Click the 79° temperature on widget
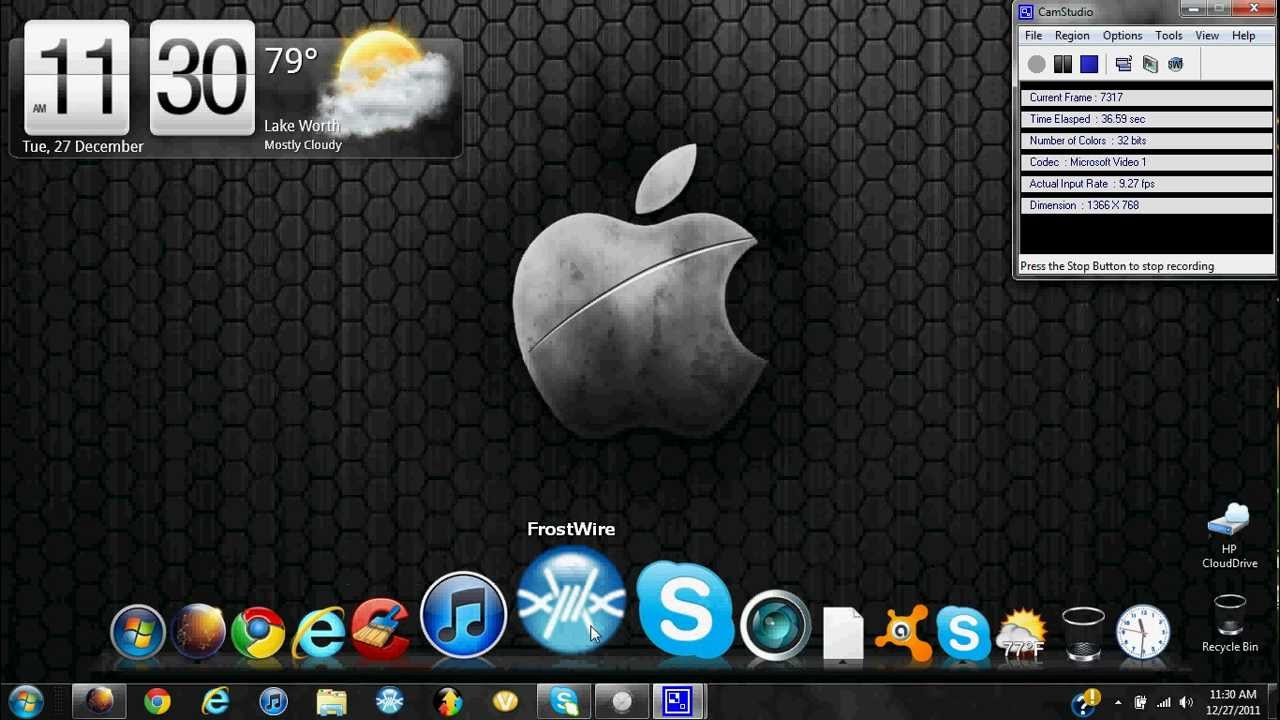 click(291, 61)
